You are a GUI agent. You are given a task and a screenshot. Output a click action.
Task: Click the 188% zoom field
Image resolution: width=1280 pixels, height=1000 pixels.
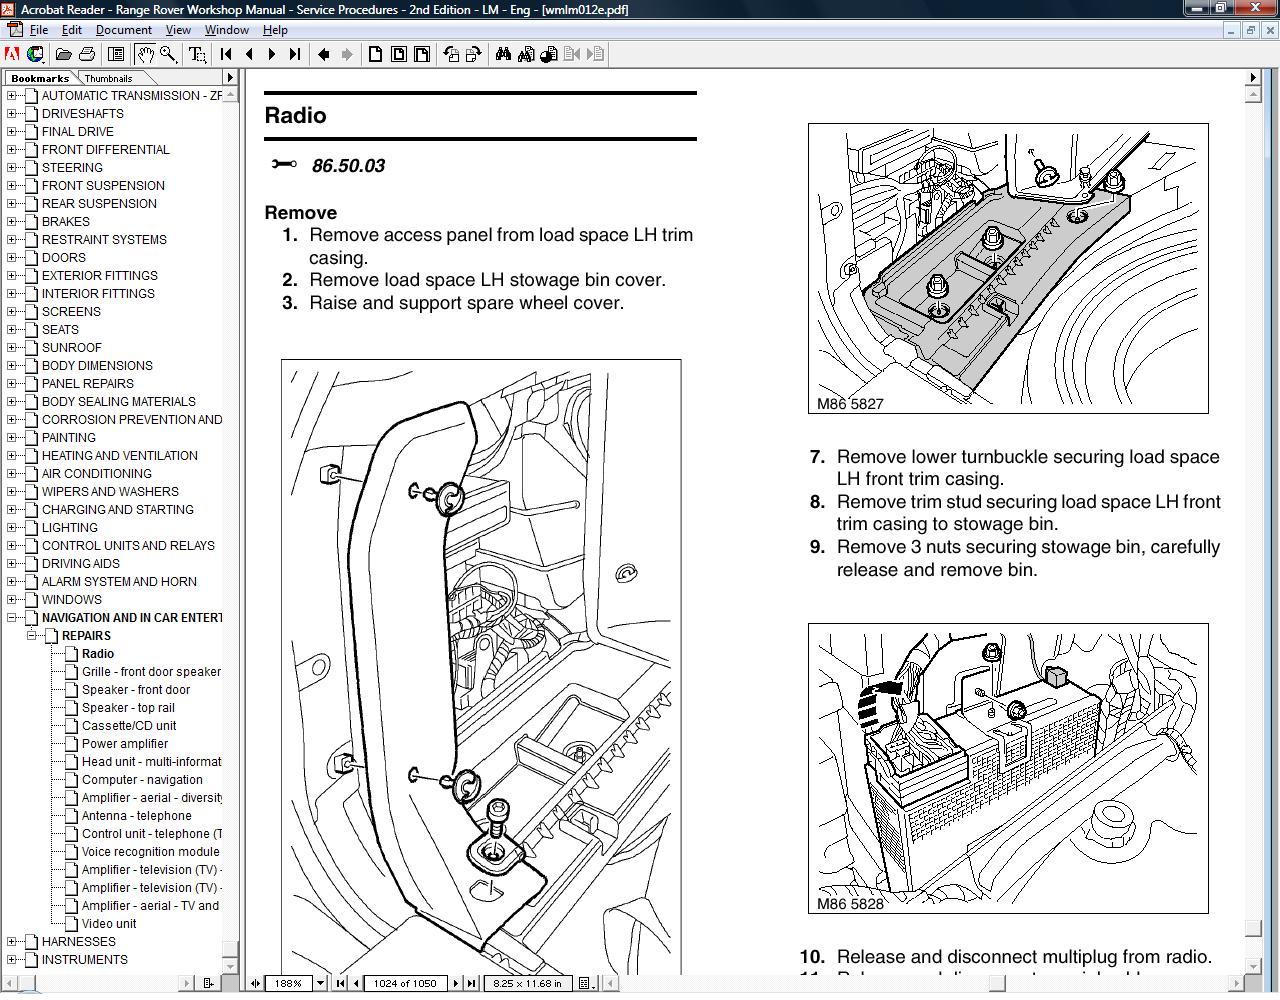(x=289, y=983)
